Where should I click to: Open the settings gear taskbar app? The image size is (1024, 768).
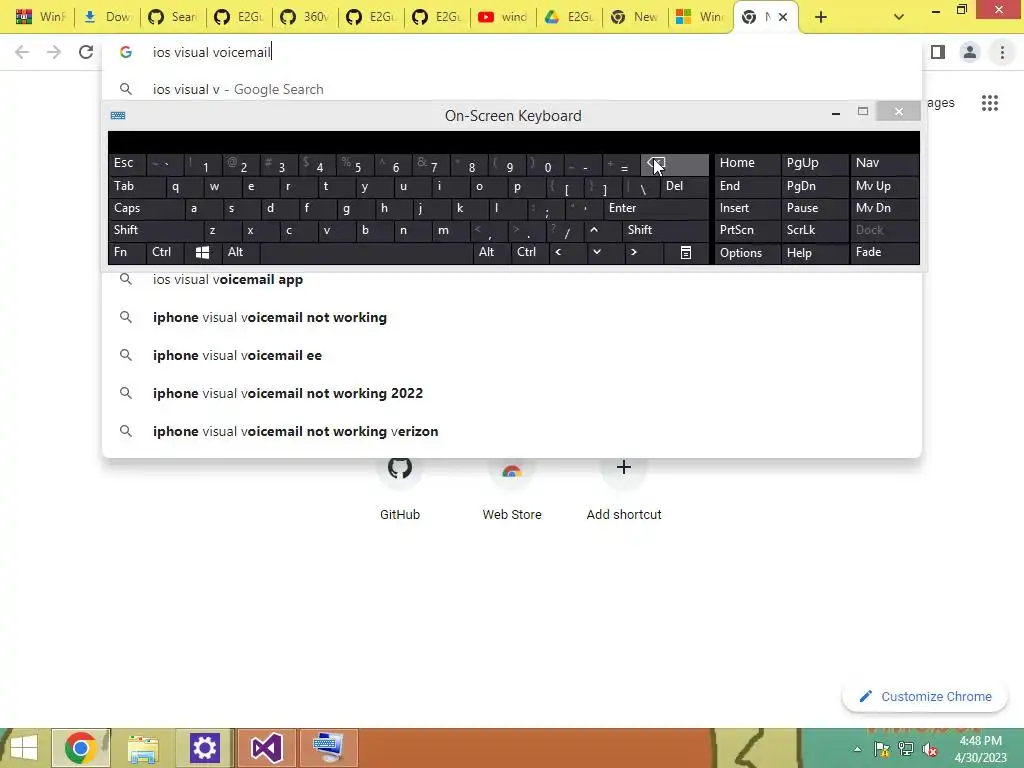click(204, 748)
